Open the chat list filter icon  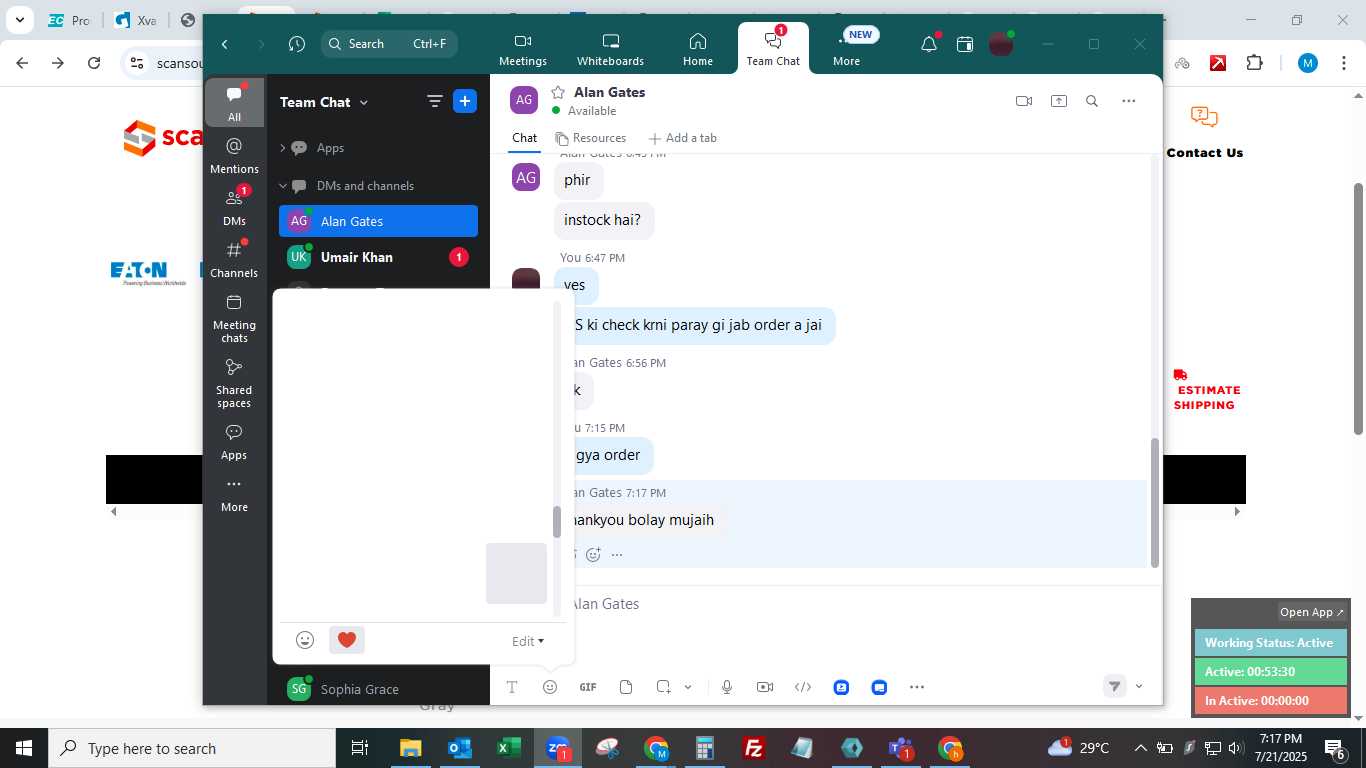(x=435, y=101)
